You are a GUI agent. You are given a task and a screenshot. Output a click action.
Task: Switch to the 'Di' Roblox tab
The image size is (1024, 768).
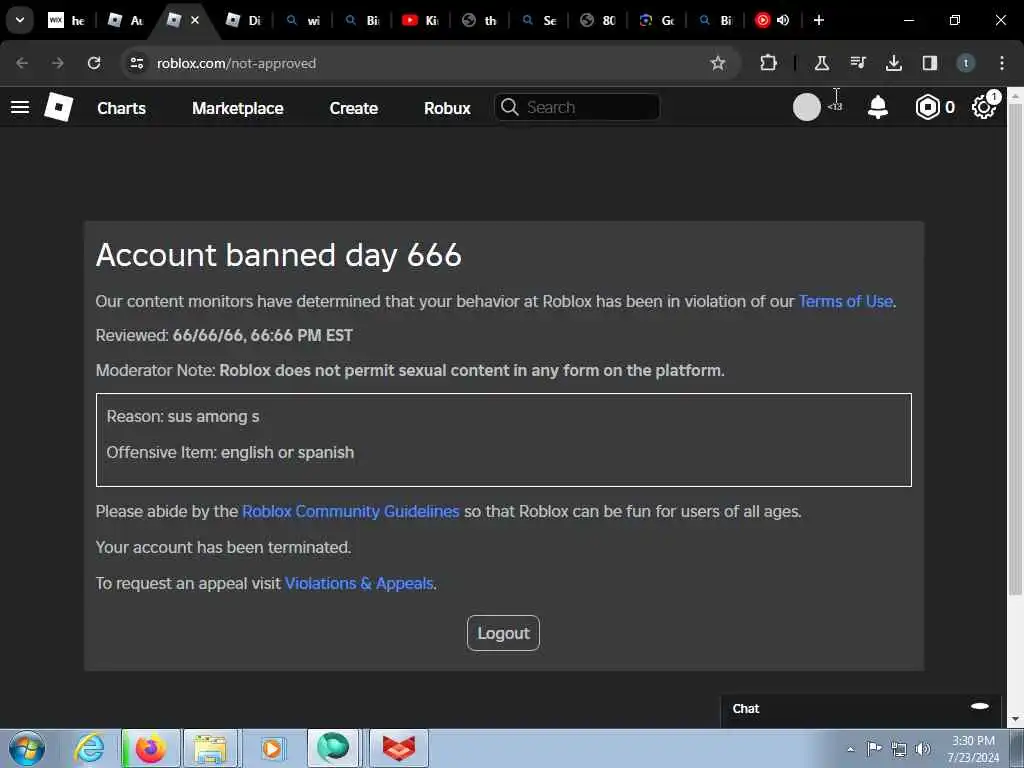coord(243,20)
